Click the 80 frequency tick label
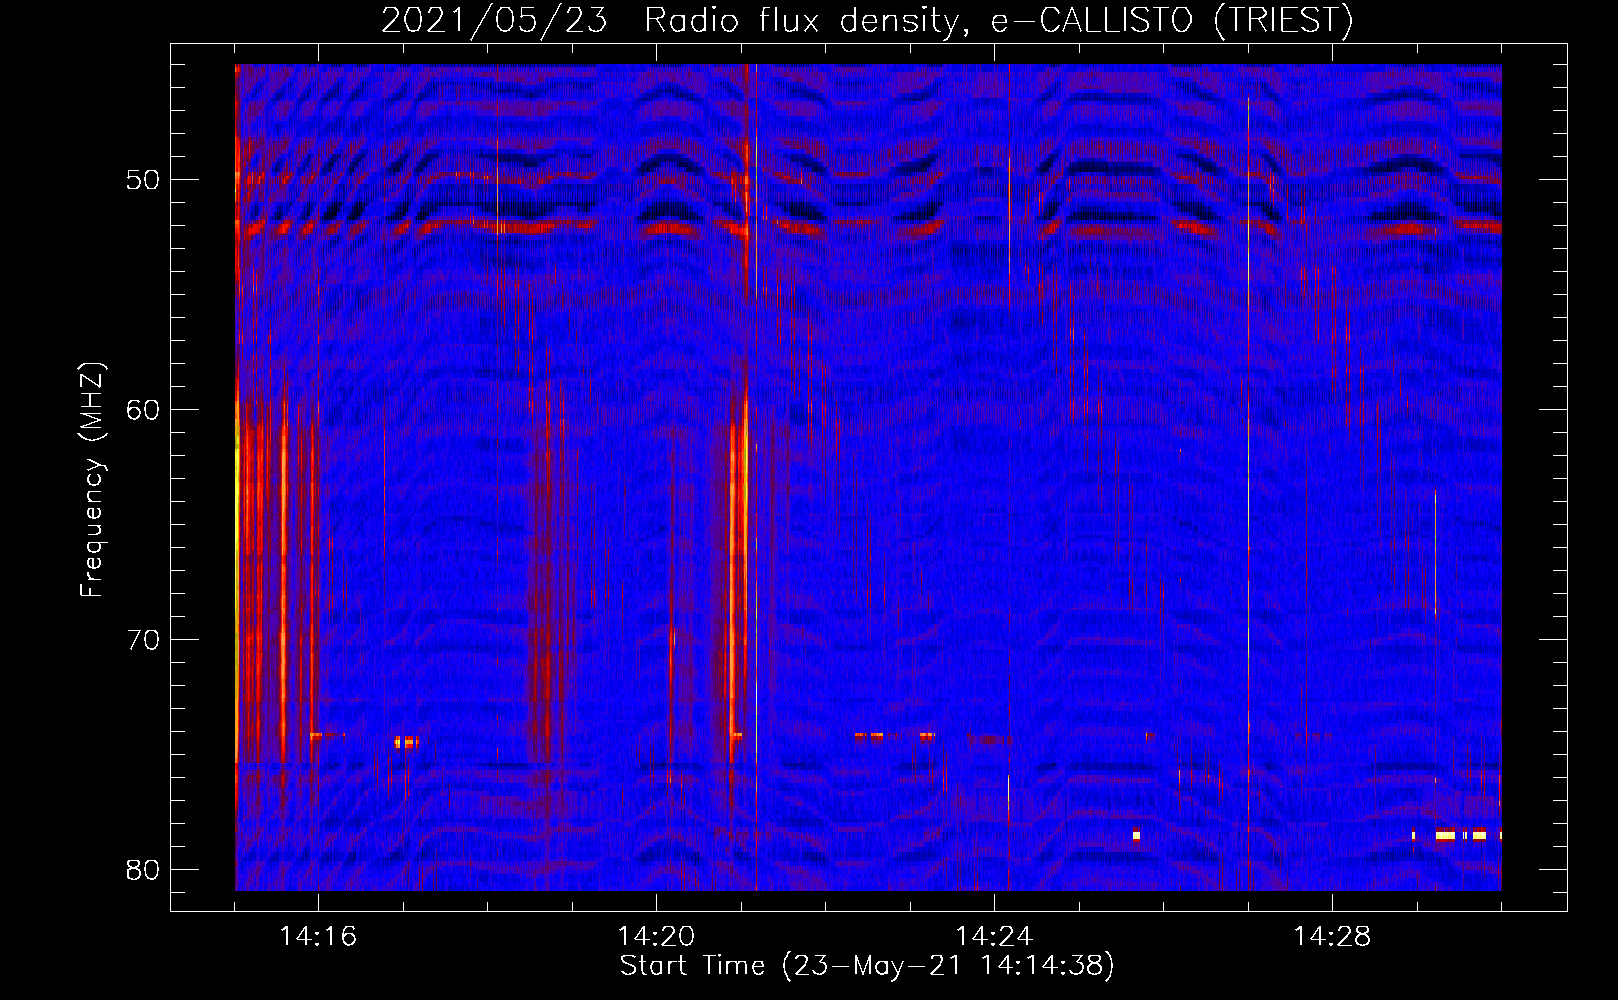 pos(143,870)
